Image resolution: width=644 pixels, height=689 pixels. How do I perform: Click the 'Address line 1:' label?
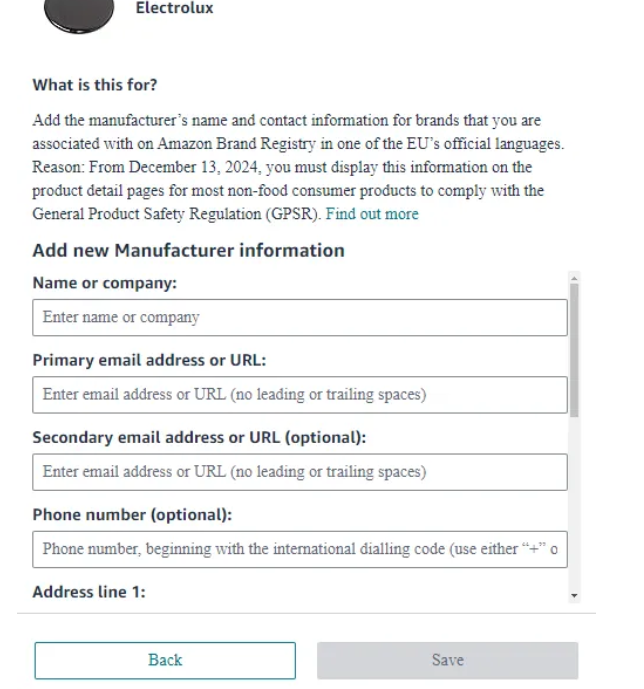click(x=89, y=592)
